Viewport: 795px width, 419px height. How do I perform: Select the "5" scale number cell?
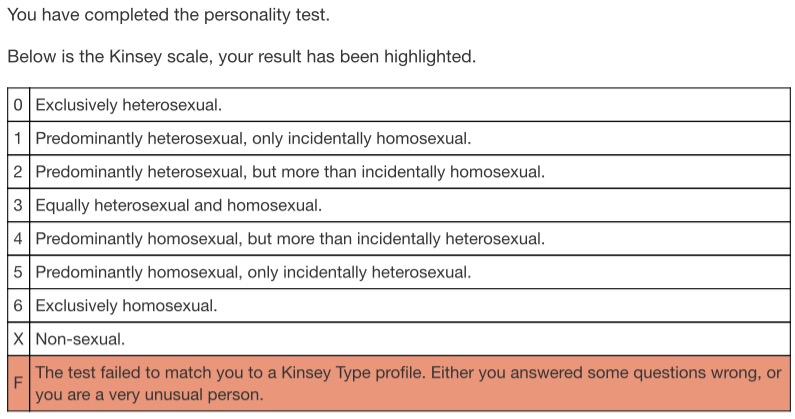tap(19, 272)
